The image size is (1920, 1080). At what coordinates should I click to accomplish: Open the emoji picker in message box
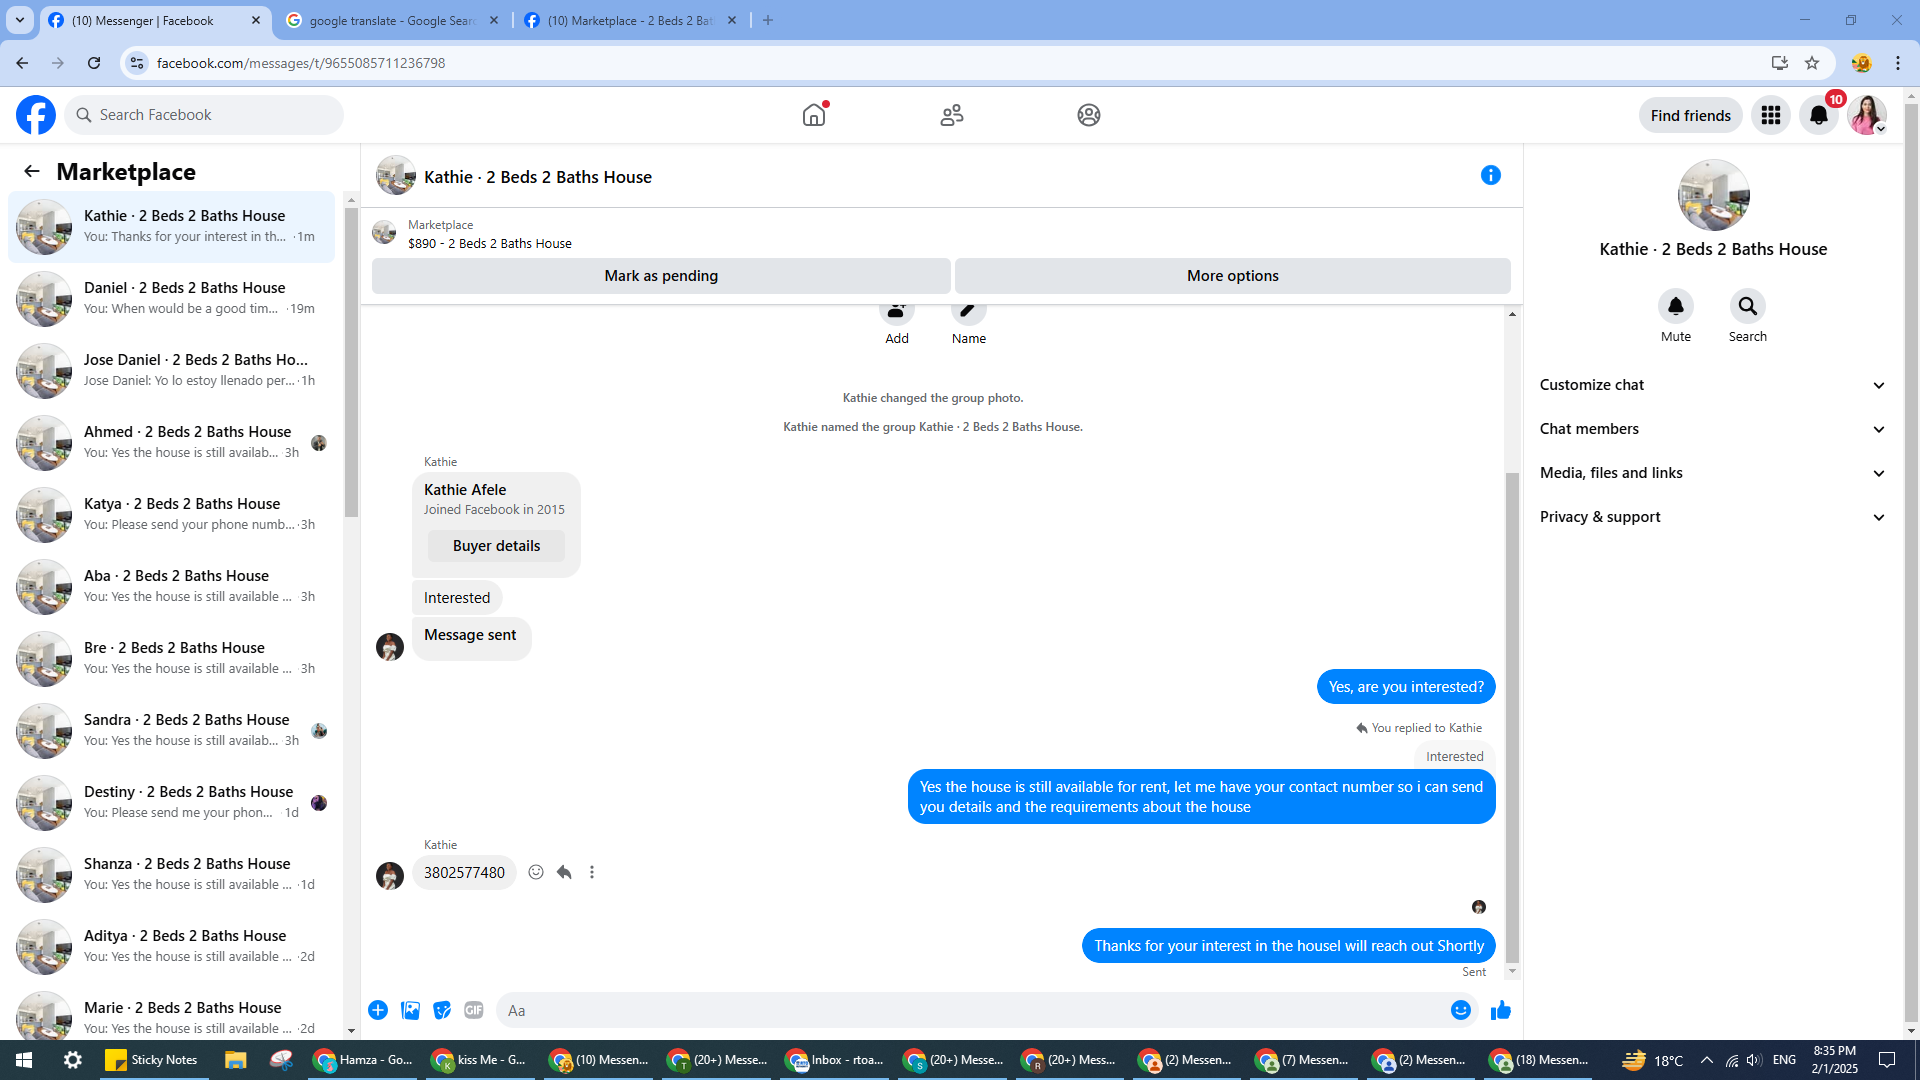click(1460, 1011)
